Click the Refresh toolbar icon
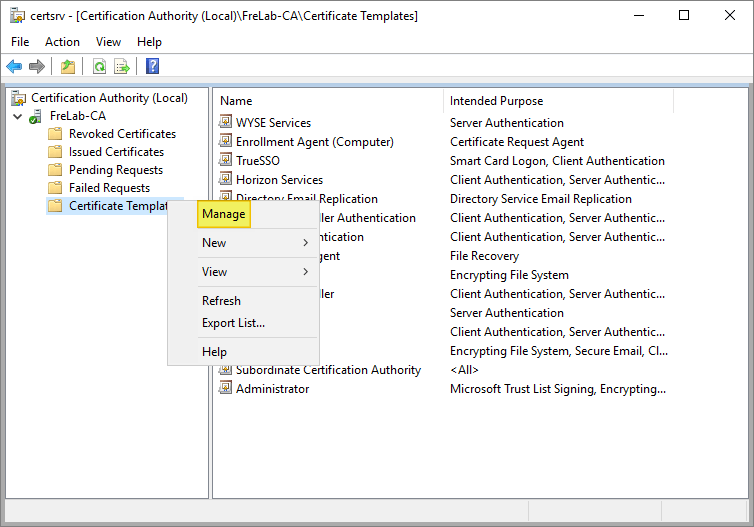Viewport: 754px width, 527px height. coord(99,67)
